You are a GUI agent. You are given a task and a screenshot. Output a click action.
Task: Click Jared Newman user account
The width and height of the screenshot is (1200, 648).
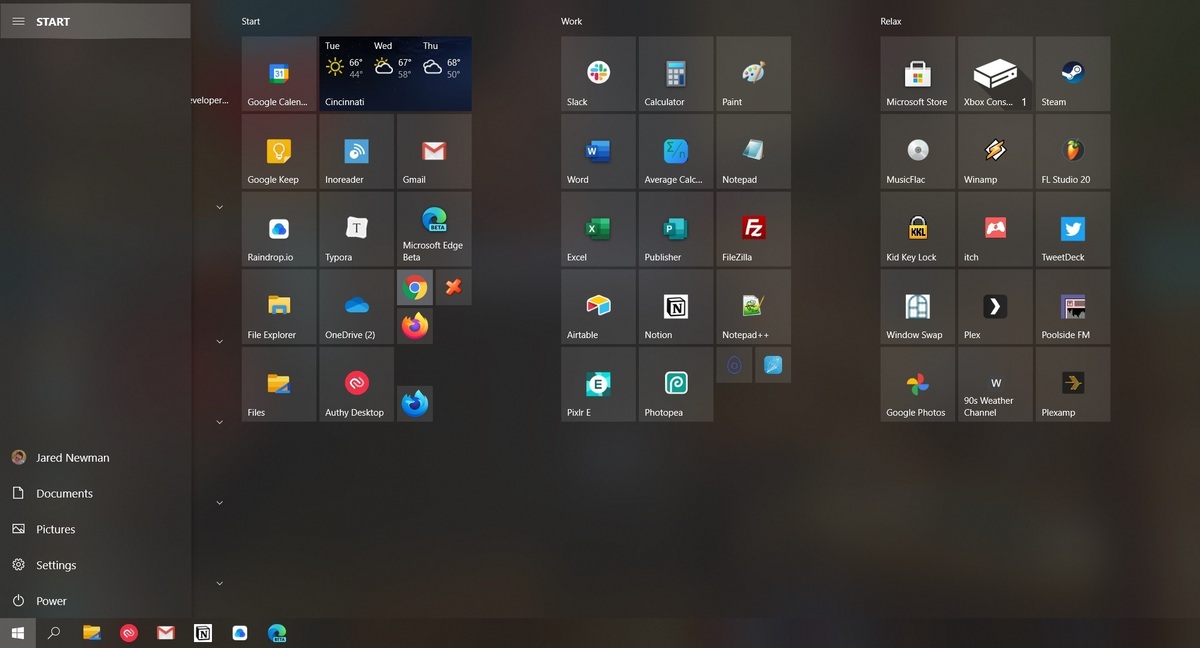72,457
